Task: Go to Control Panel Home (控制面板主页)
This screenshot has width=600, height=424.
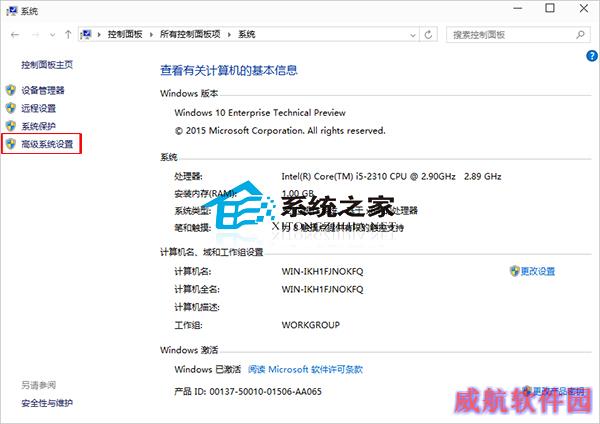Action: [47, 65]
